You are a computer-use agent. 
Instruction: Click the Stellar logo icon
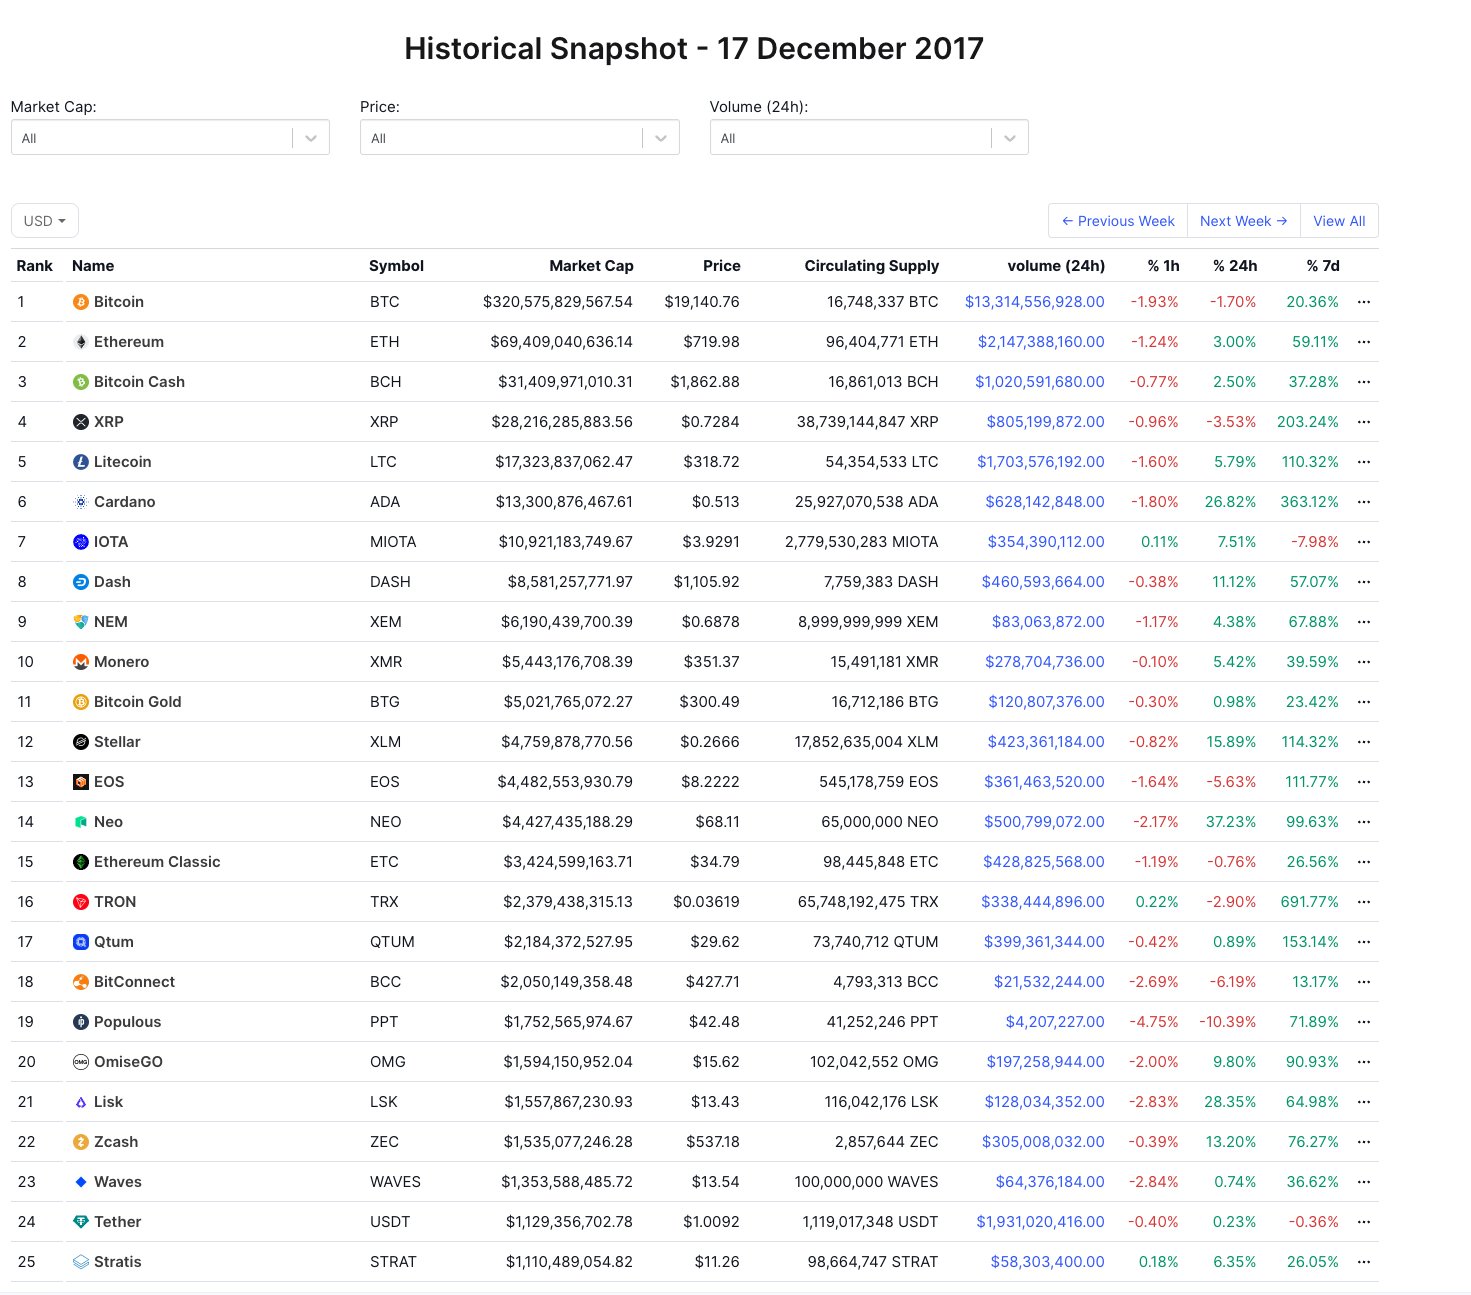pyautogui.click(x=81, y=742)
